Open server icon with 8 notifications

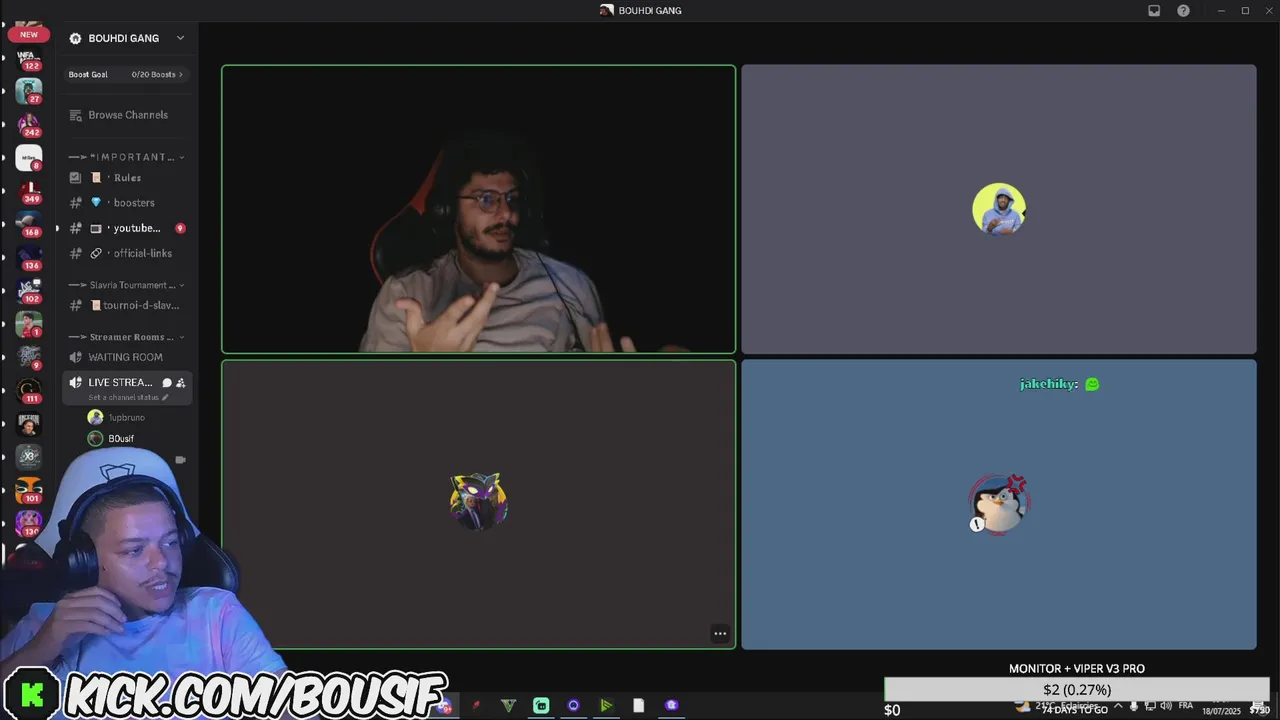point(28,157)
